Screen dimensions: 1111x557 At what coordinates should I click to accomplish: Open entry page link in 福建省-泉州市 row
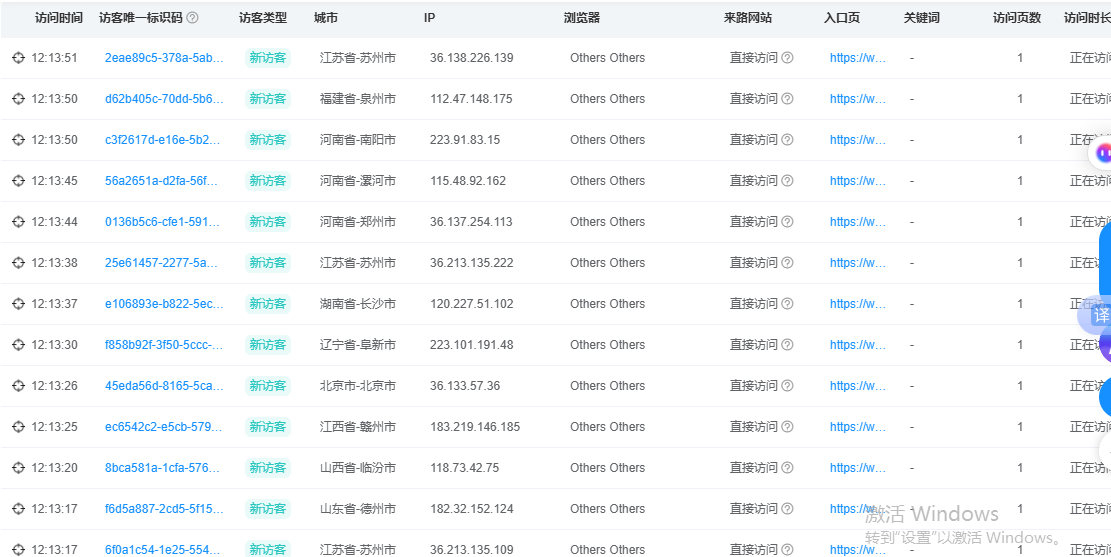tap(858, 99)
